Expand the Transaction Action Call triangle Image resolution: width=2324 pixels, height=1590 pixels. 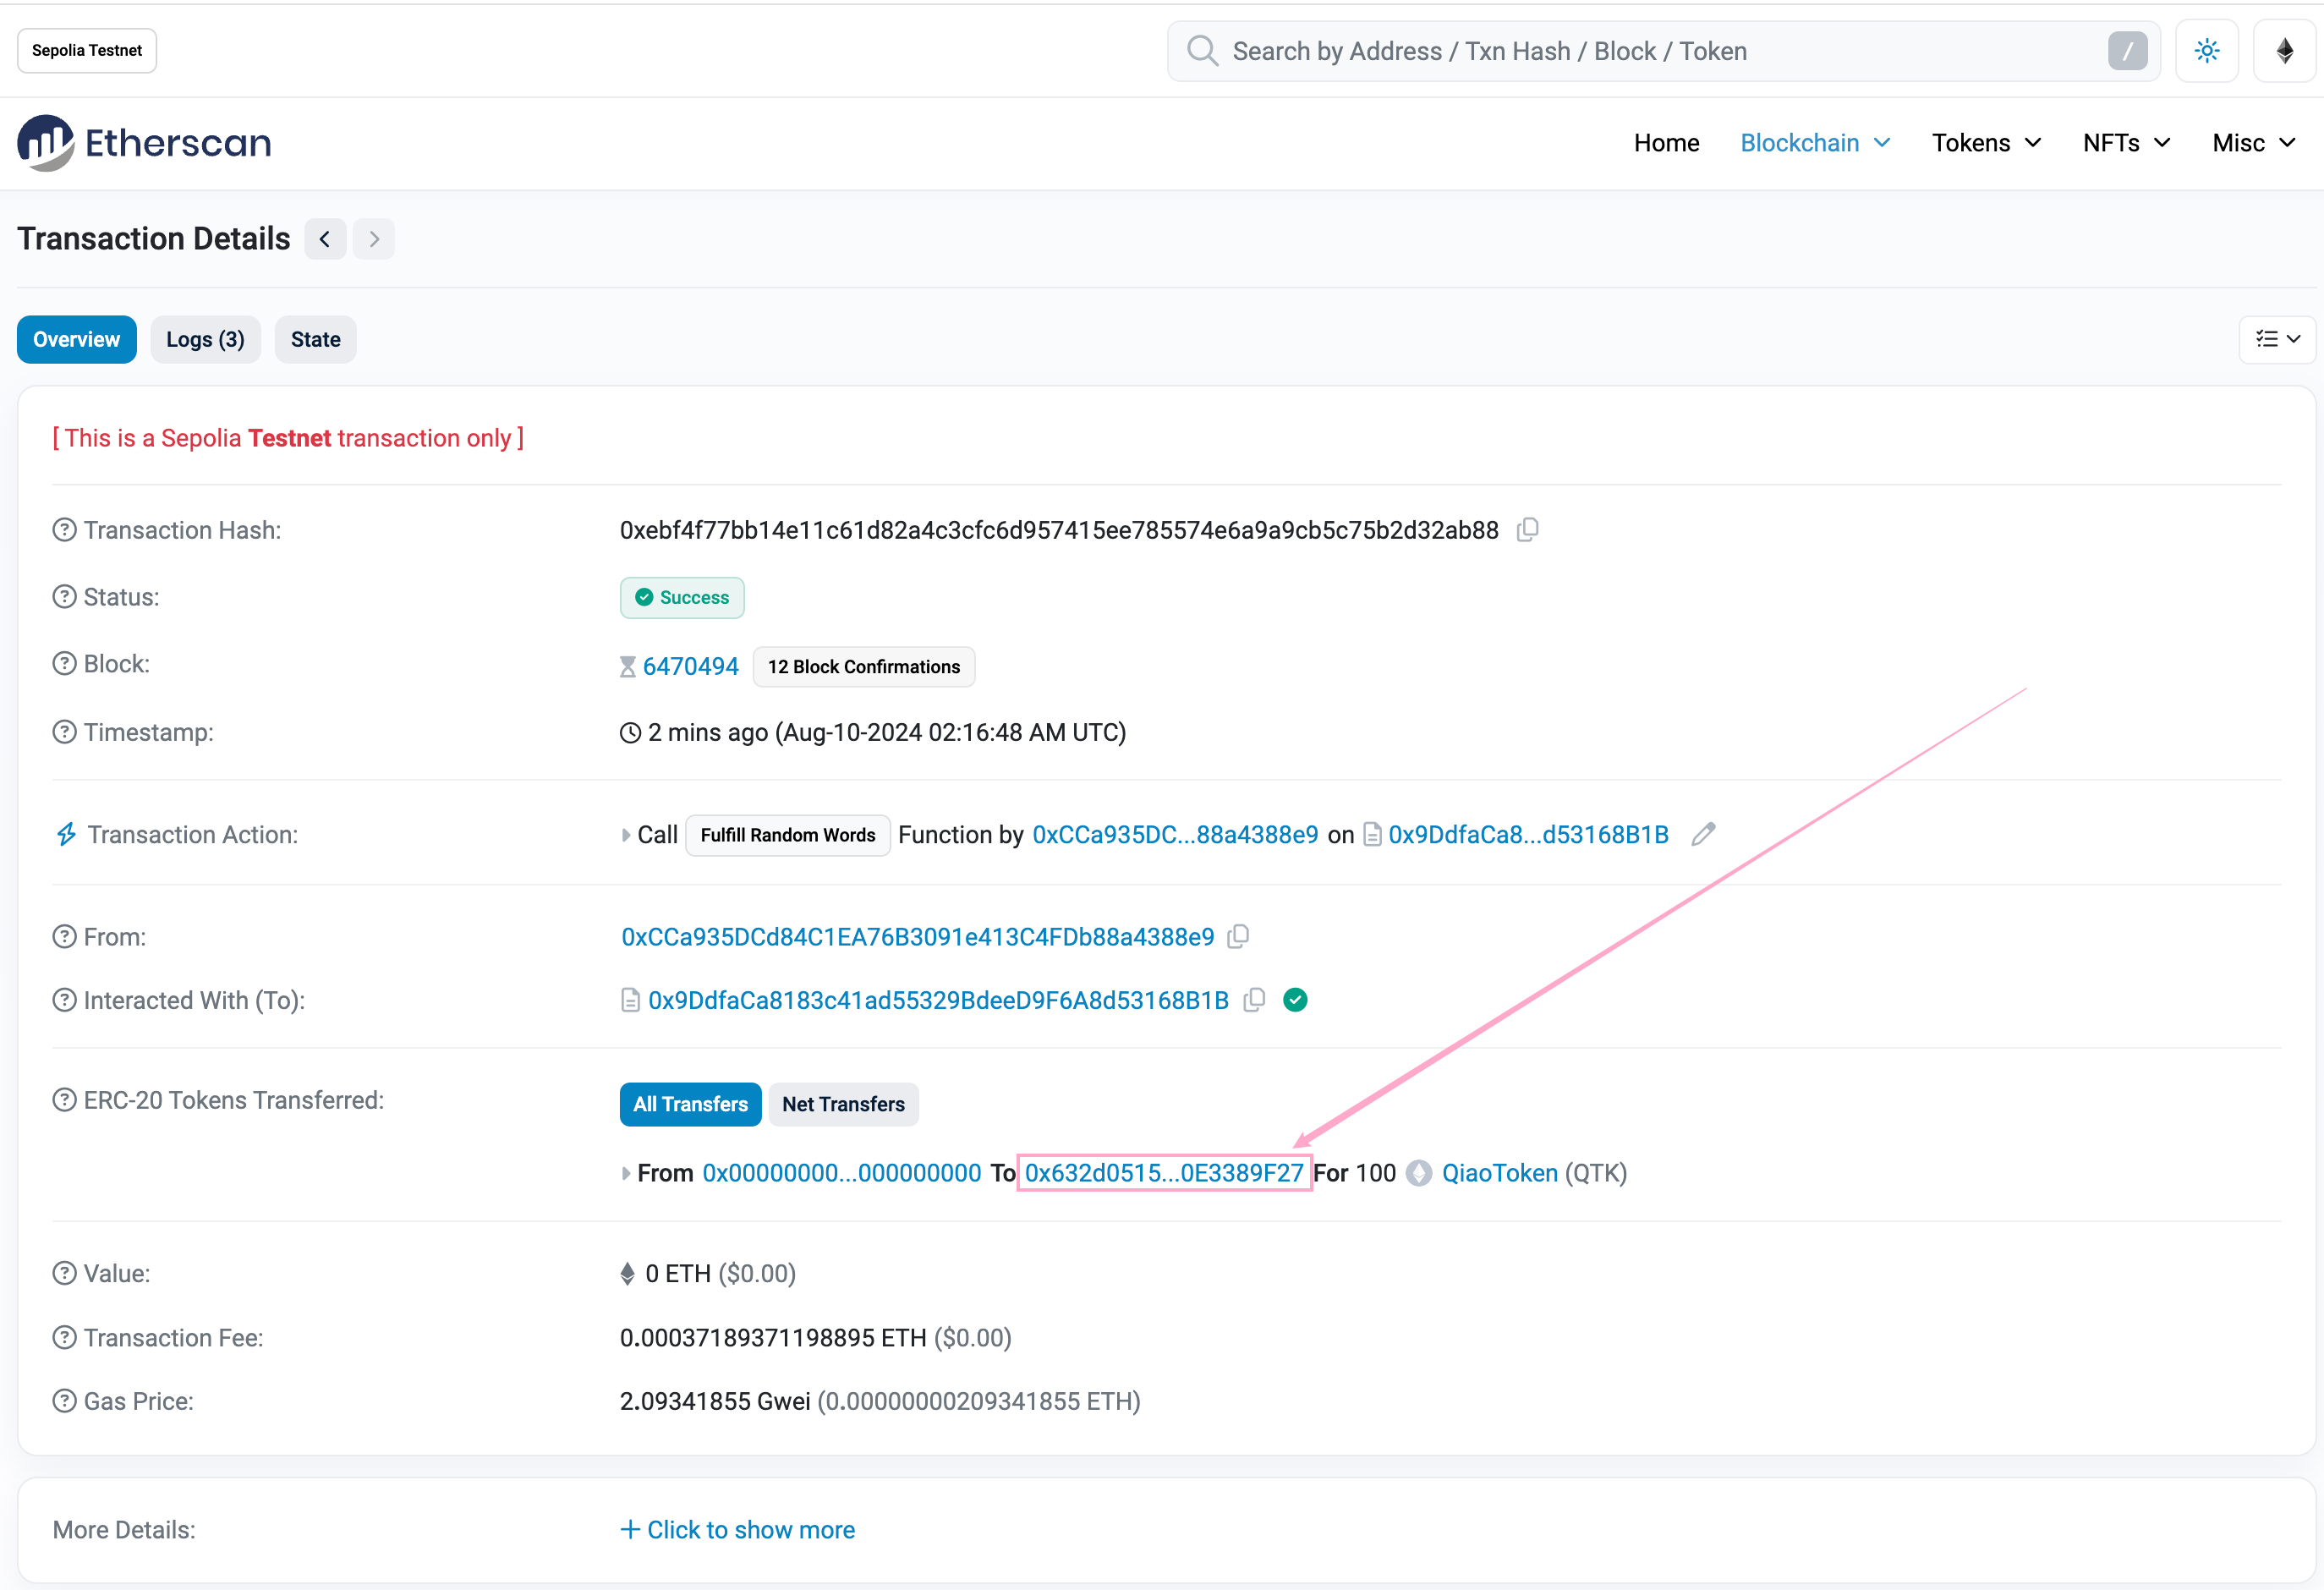[626, 835]
